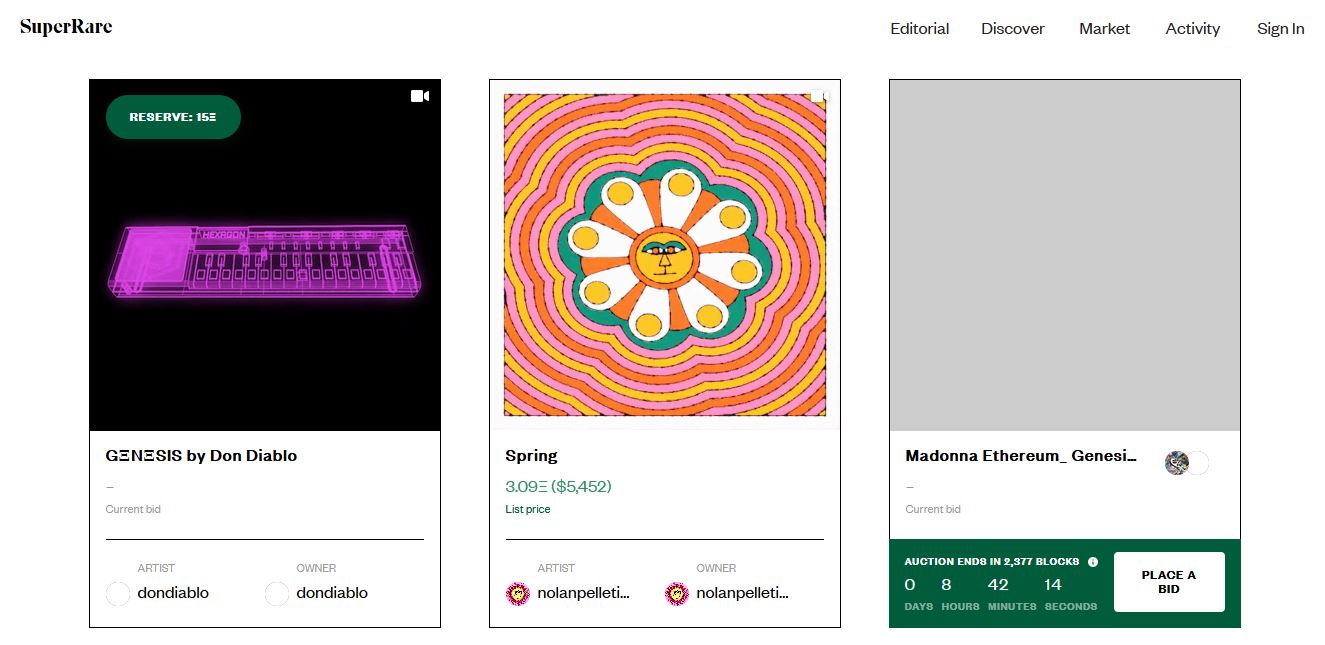The width and height of the screenshot is (1325, 645).
Task: Click the auction blocks info icon
Action: click(1093, 562)
